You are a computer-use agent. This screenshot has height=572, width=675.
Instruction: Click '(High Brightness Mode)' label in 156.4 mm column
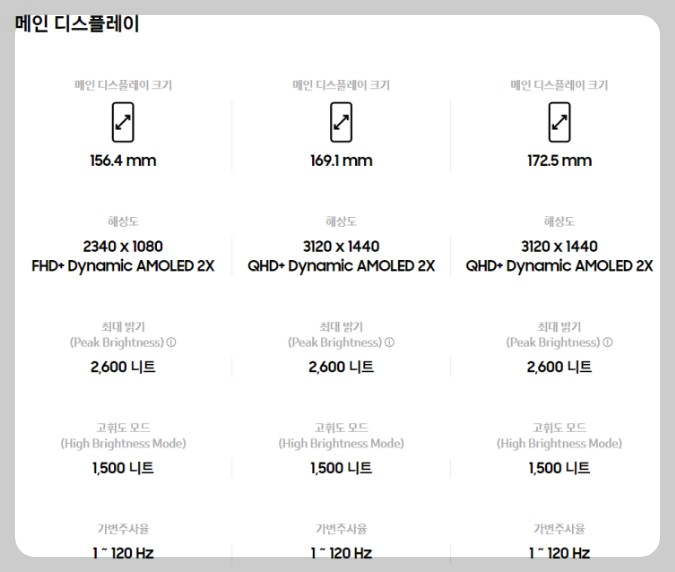(123, 444)
